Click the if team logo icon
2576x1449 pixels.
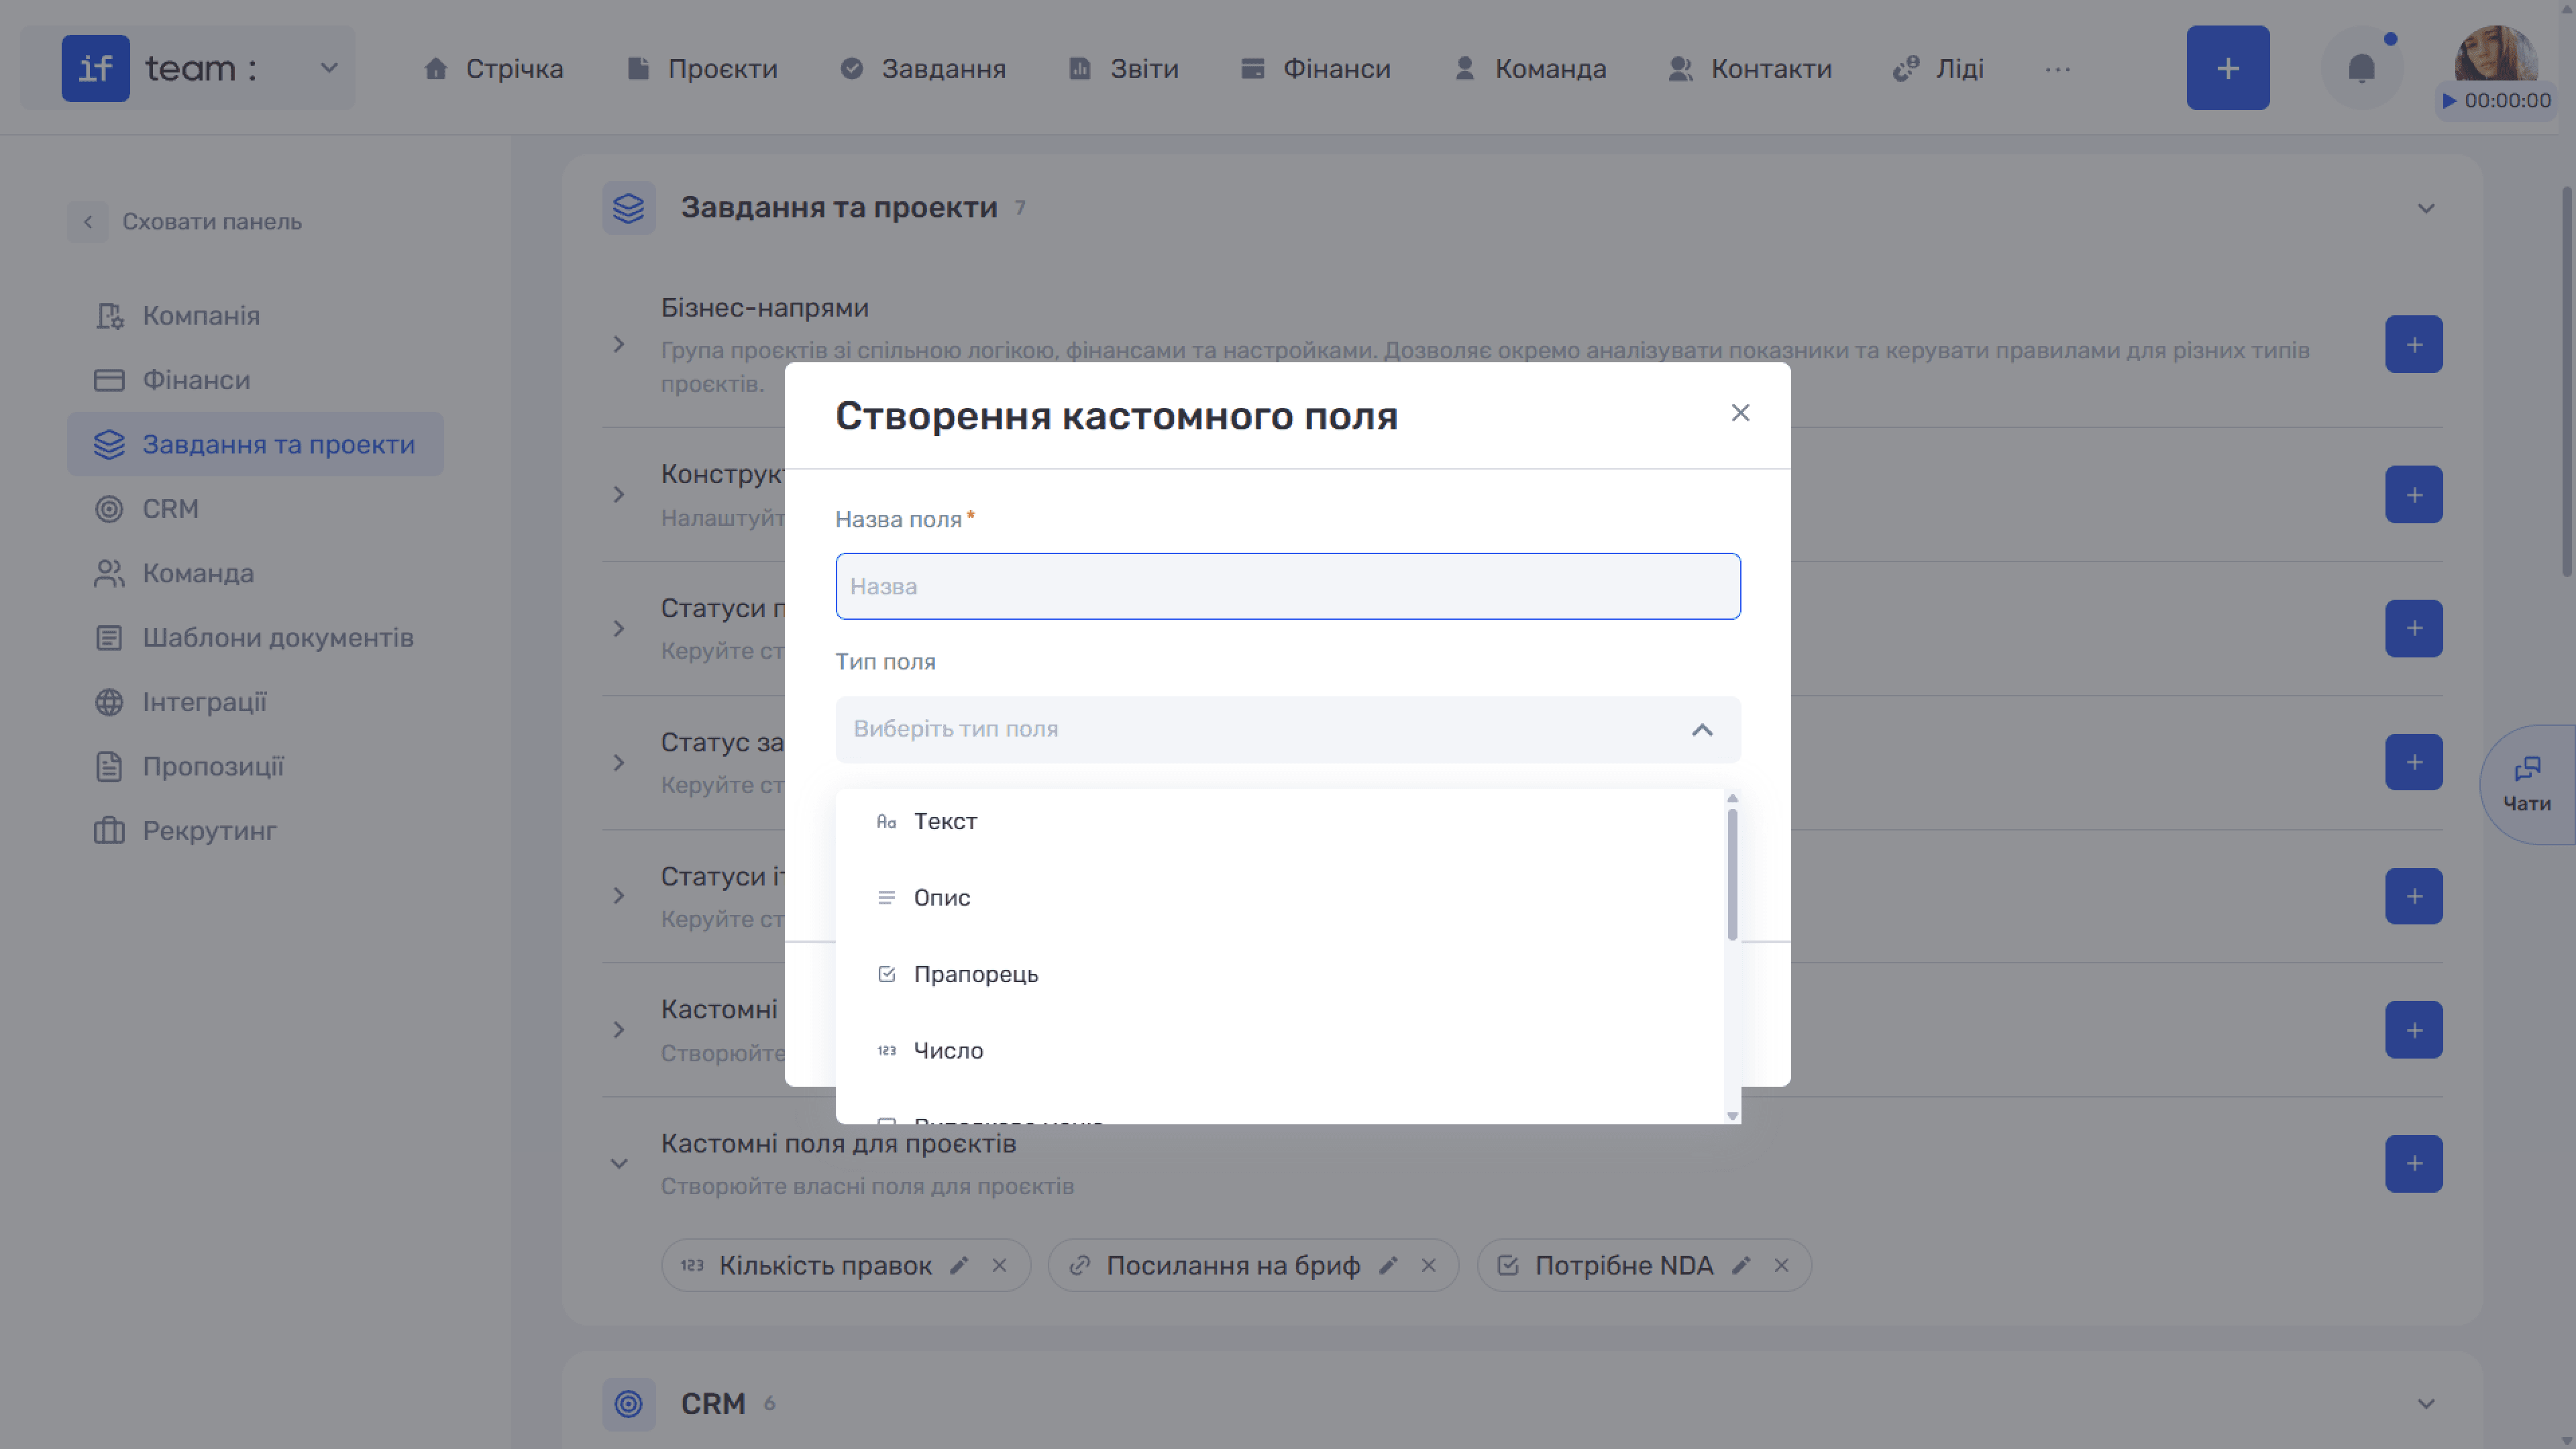pyautogui.click(x=95, y=68)
